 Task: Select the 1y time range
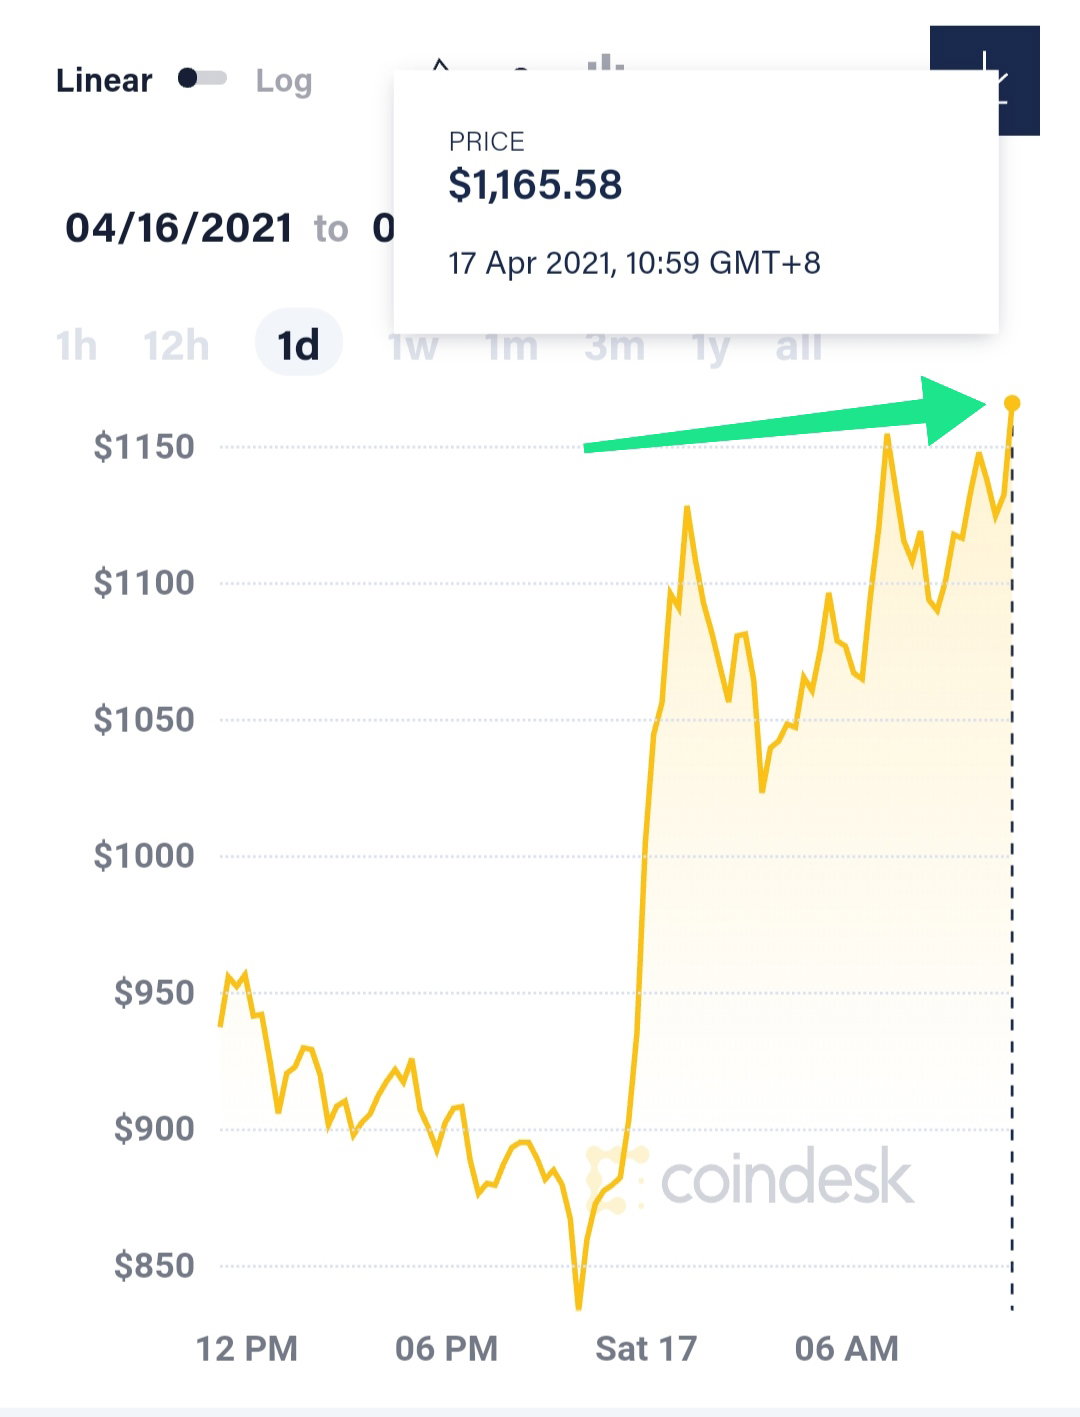coord(711,348)
